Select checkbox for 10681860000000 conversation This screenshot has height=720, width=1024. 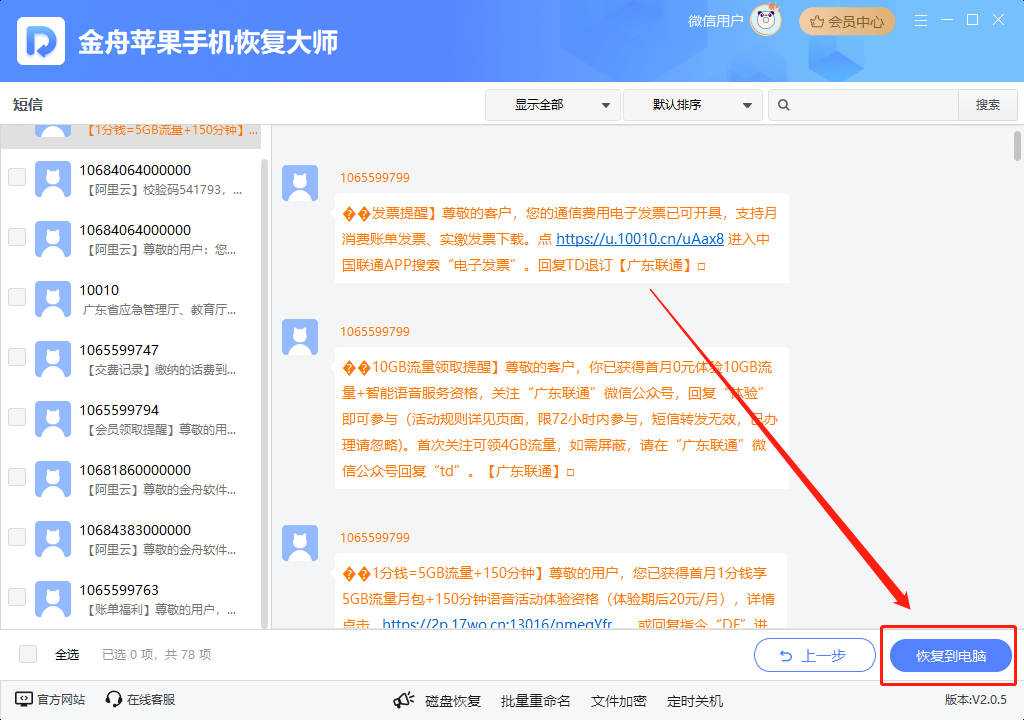tap(17, 477)
